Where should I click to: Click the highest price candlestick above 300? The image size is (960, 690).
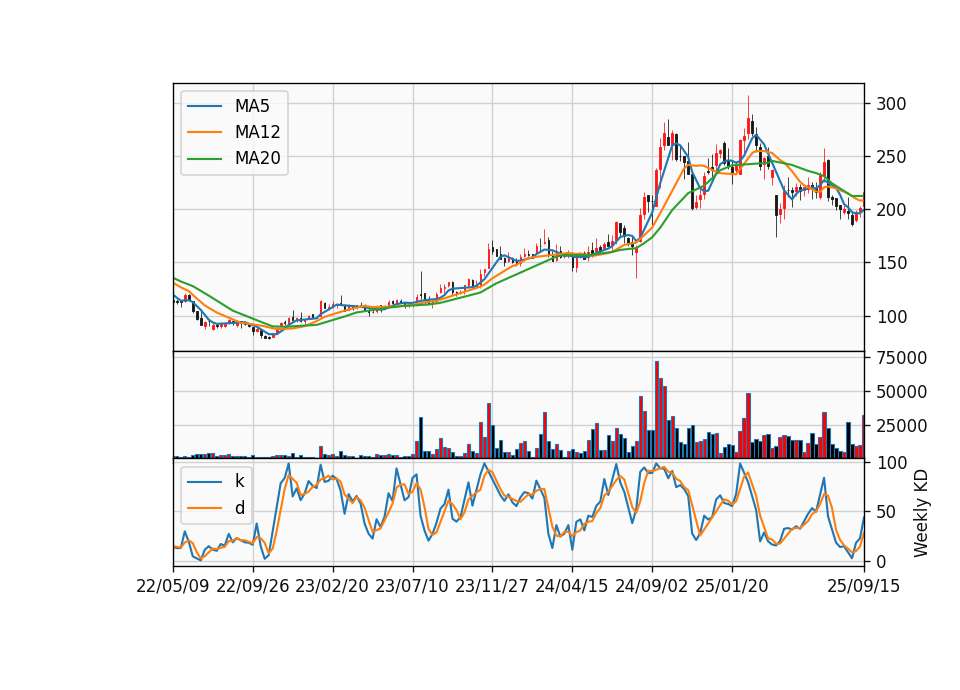point(748,116)
